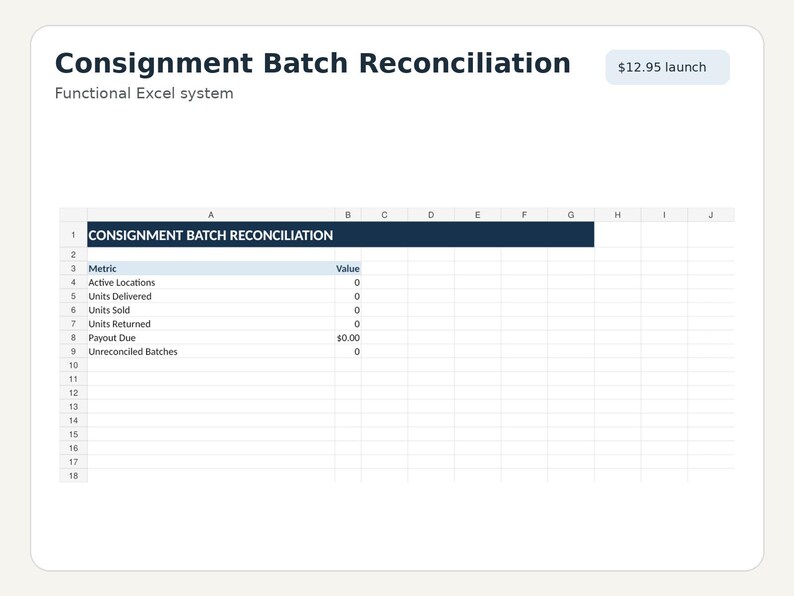794x596 pixels.
Task: Select column J header
Action: coord(710,215)
